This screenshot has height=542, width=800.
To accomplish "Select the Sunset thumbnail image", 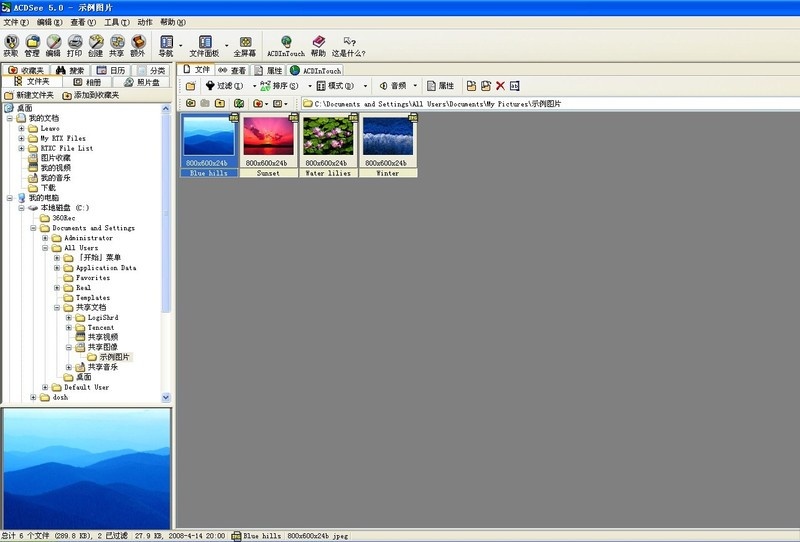I will point(267,142).
